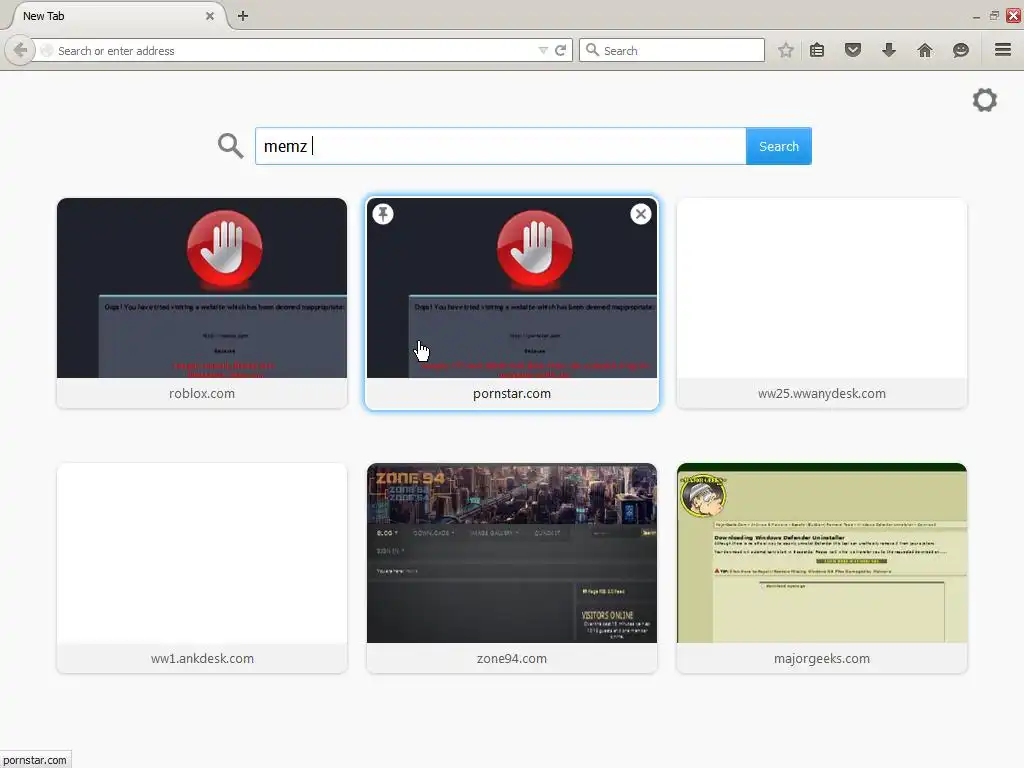Open the ww25.wwanydesk.com tile
The height and width of the screenshot is (768, 1024).
[822, 303]
